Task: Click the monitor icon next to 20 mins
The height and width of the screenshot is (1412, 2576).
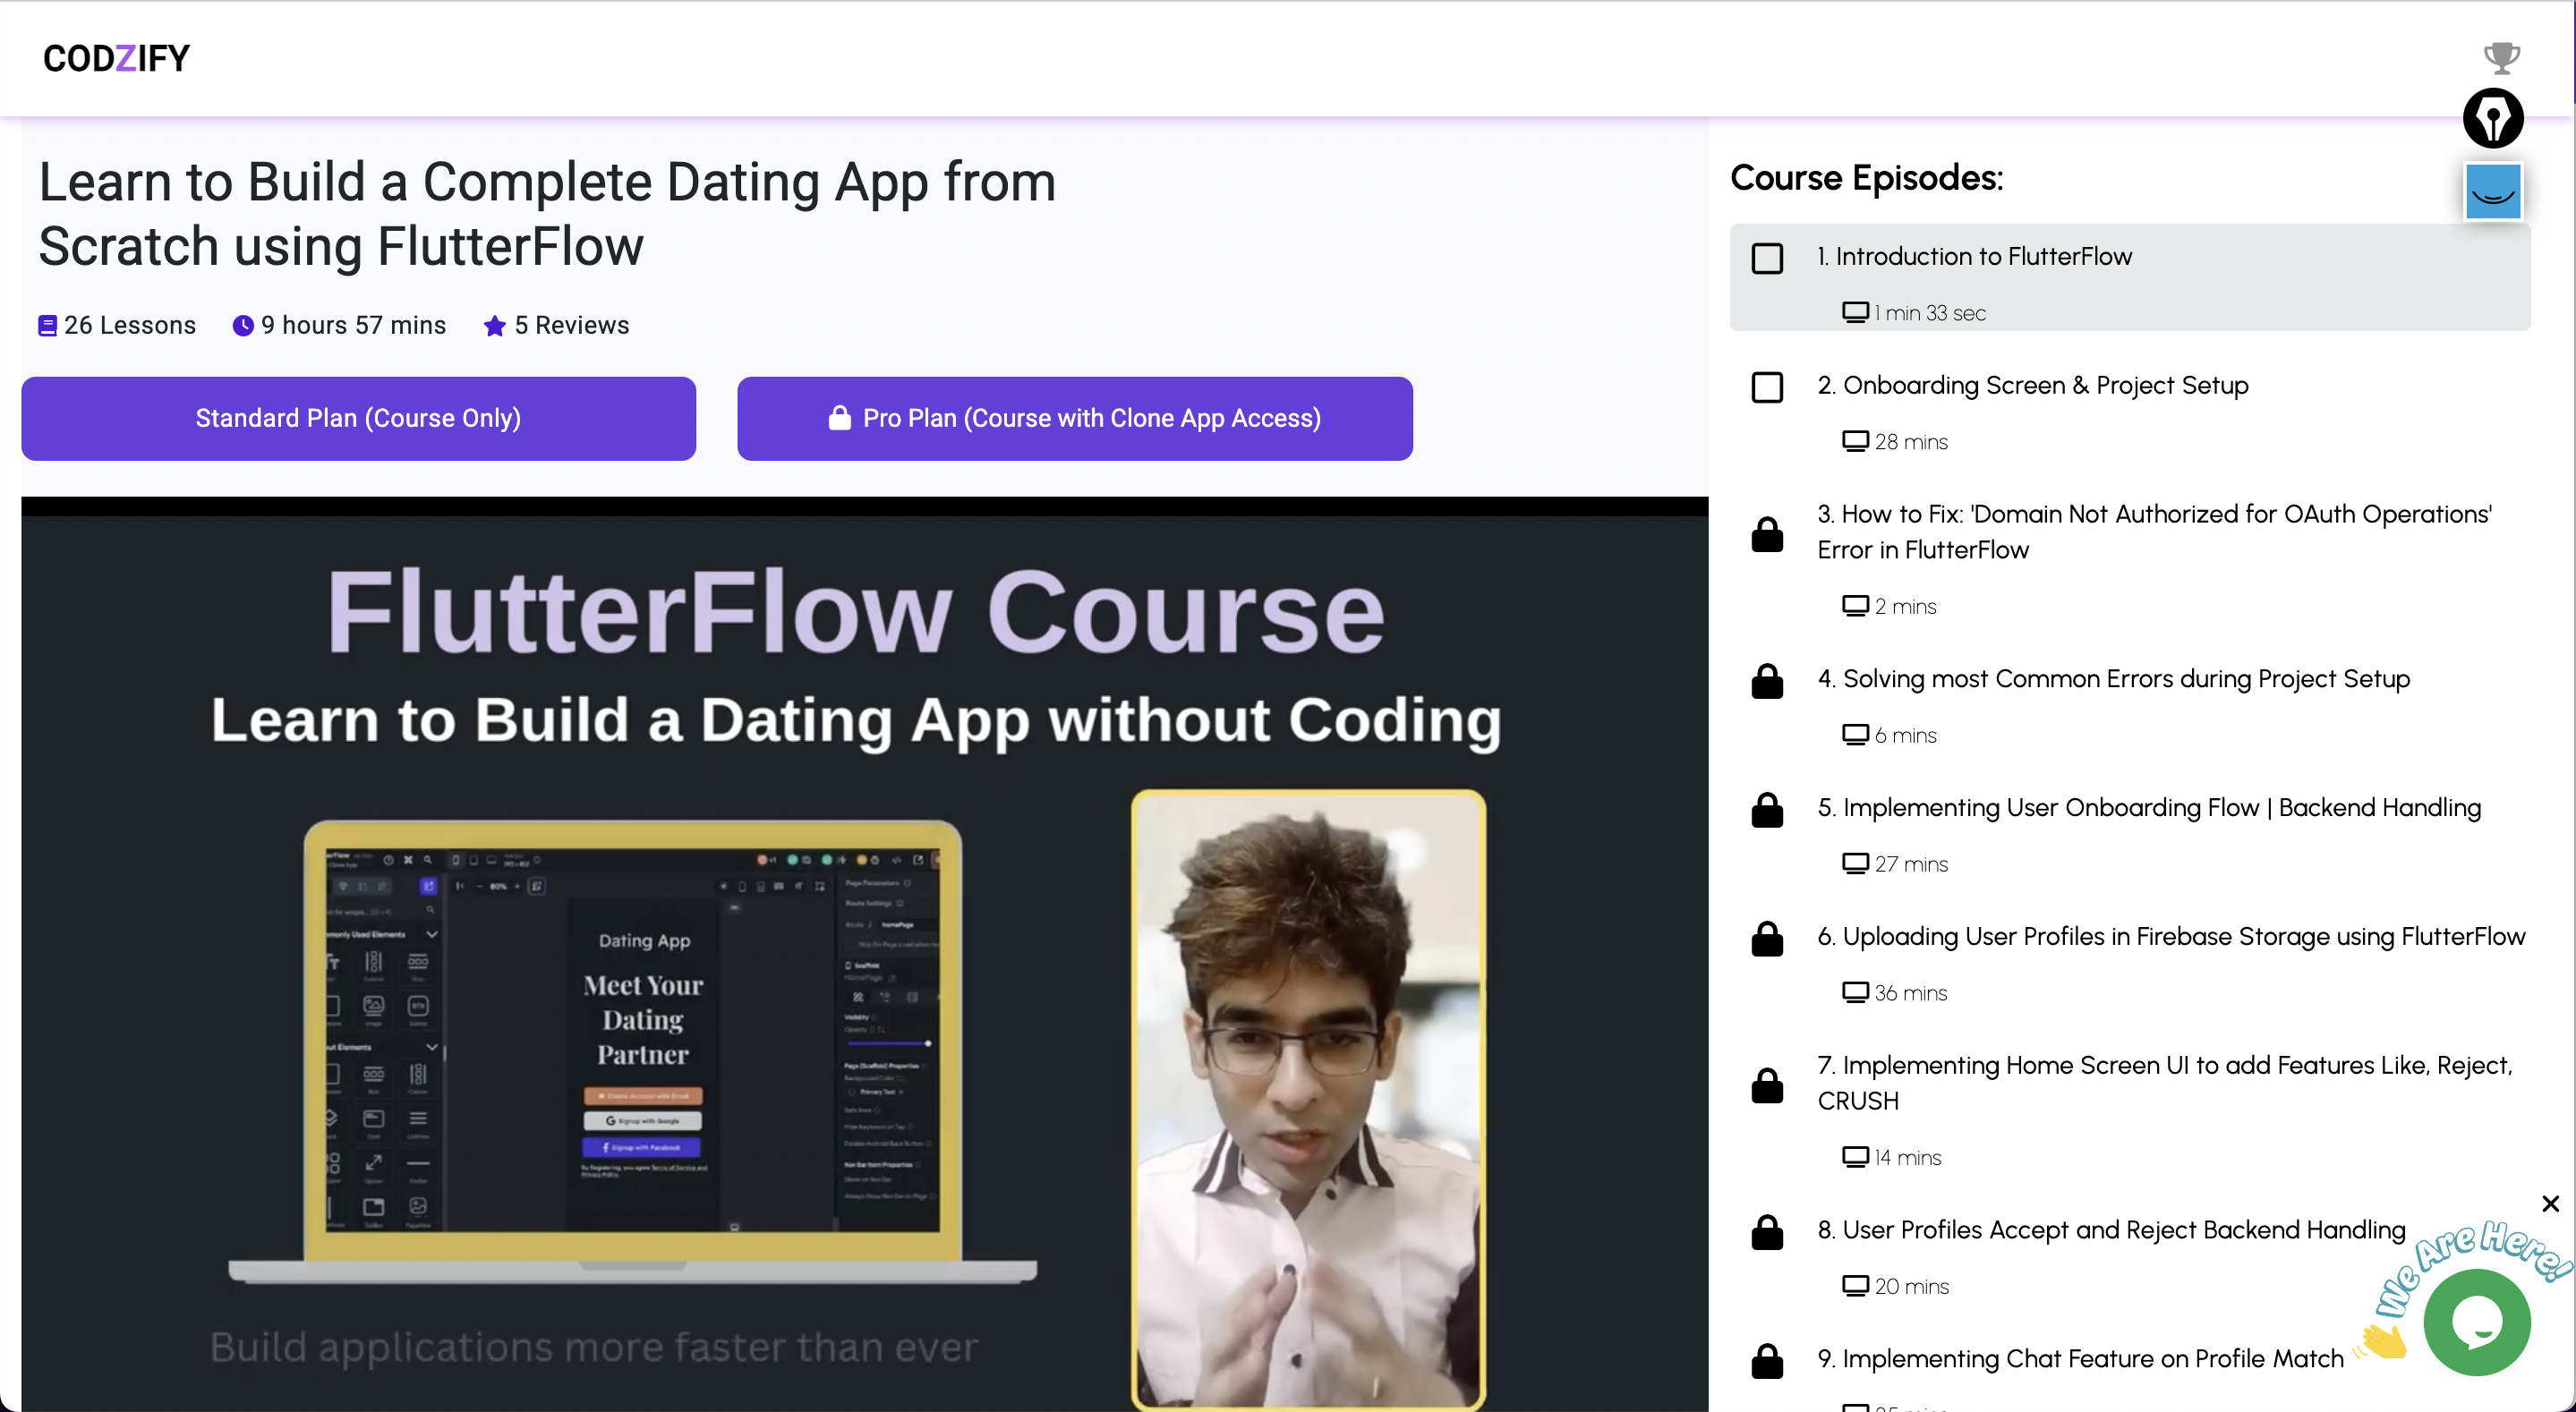Action: pos(1855,1286)
